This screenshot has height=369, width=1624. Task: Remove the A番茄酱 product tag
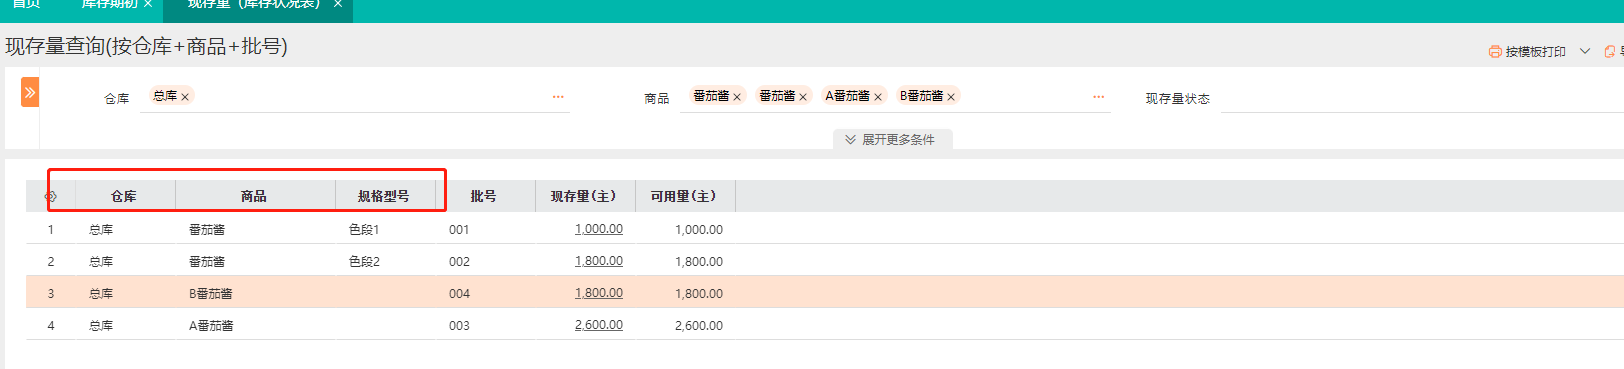tap(878, 97)
